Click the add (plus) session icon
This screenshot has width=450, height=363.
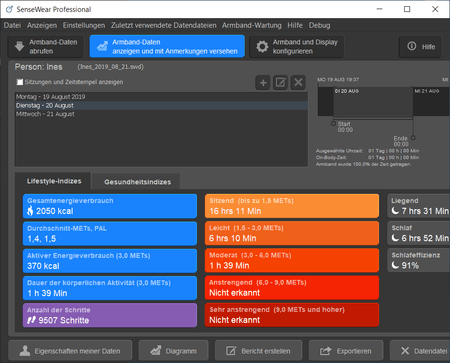coord(263,82)
